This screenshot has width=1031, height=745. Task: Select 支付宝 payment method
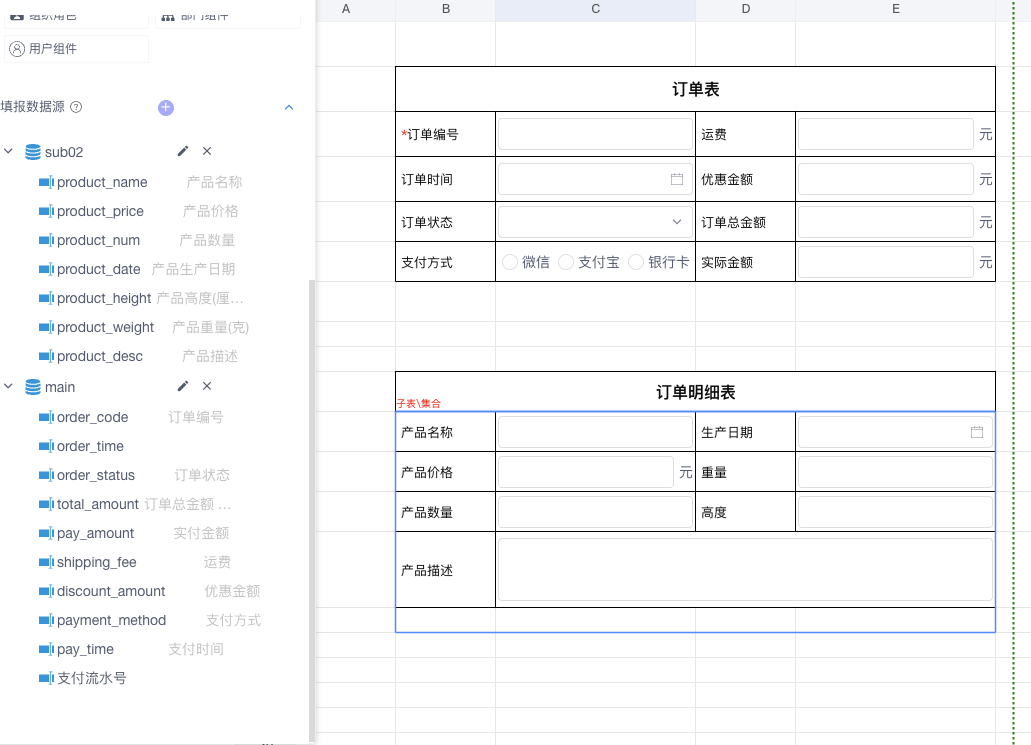pos(566,262)
